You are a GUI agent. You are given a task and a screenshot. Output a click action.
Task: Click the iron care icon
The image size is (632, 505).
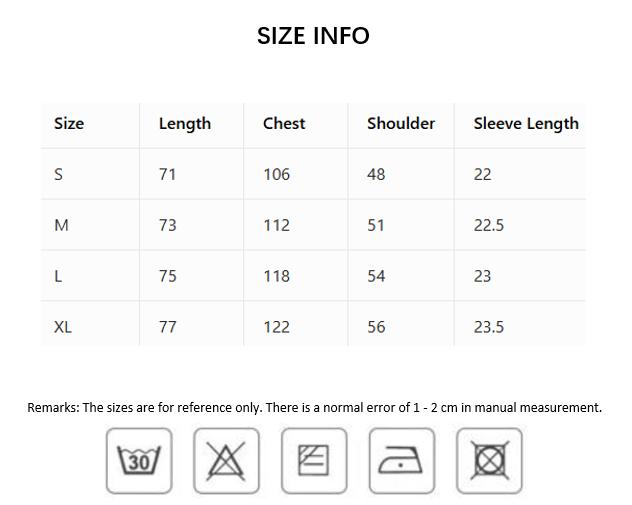(x=402, y=461)
